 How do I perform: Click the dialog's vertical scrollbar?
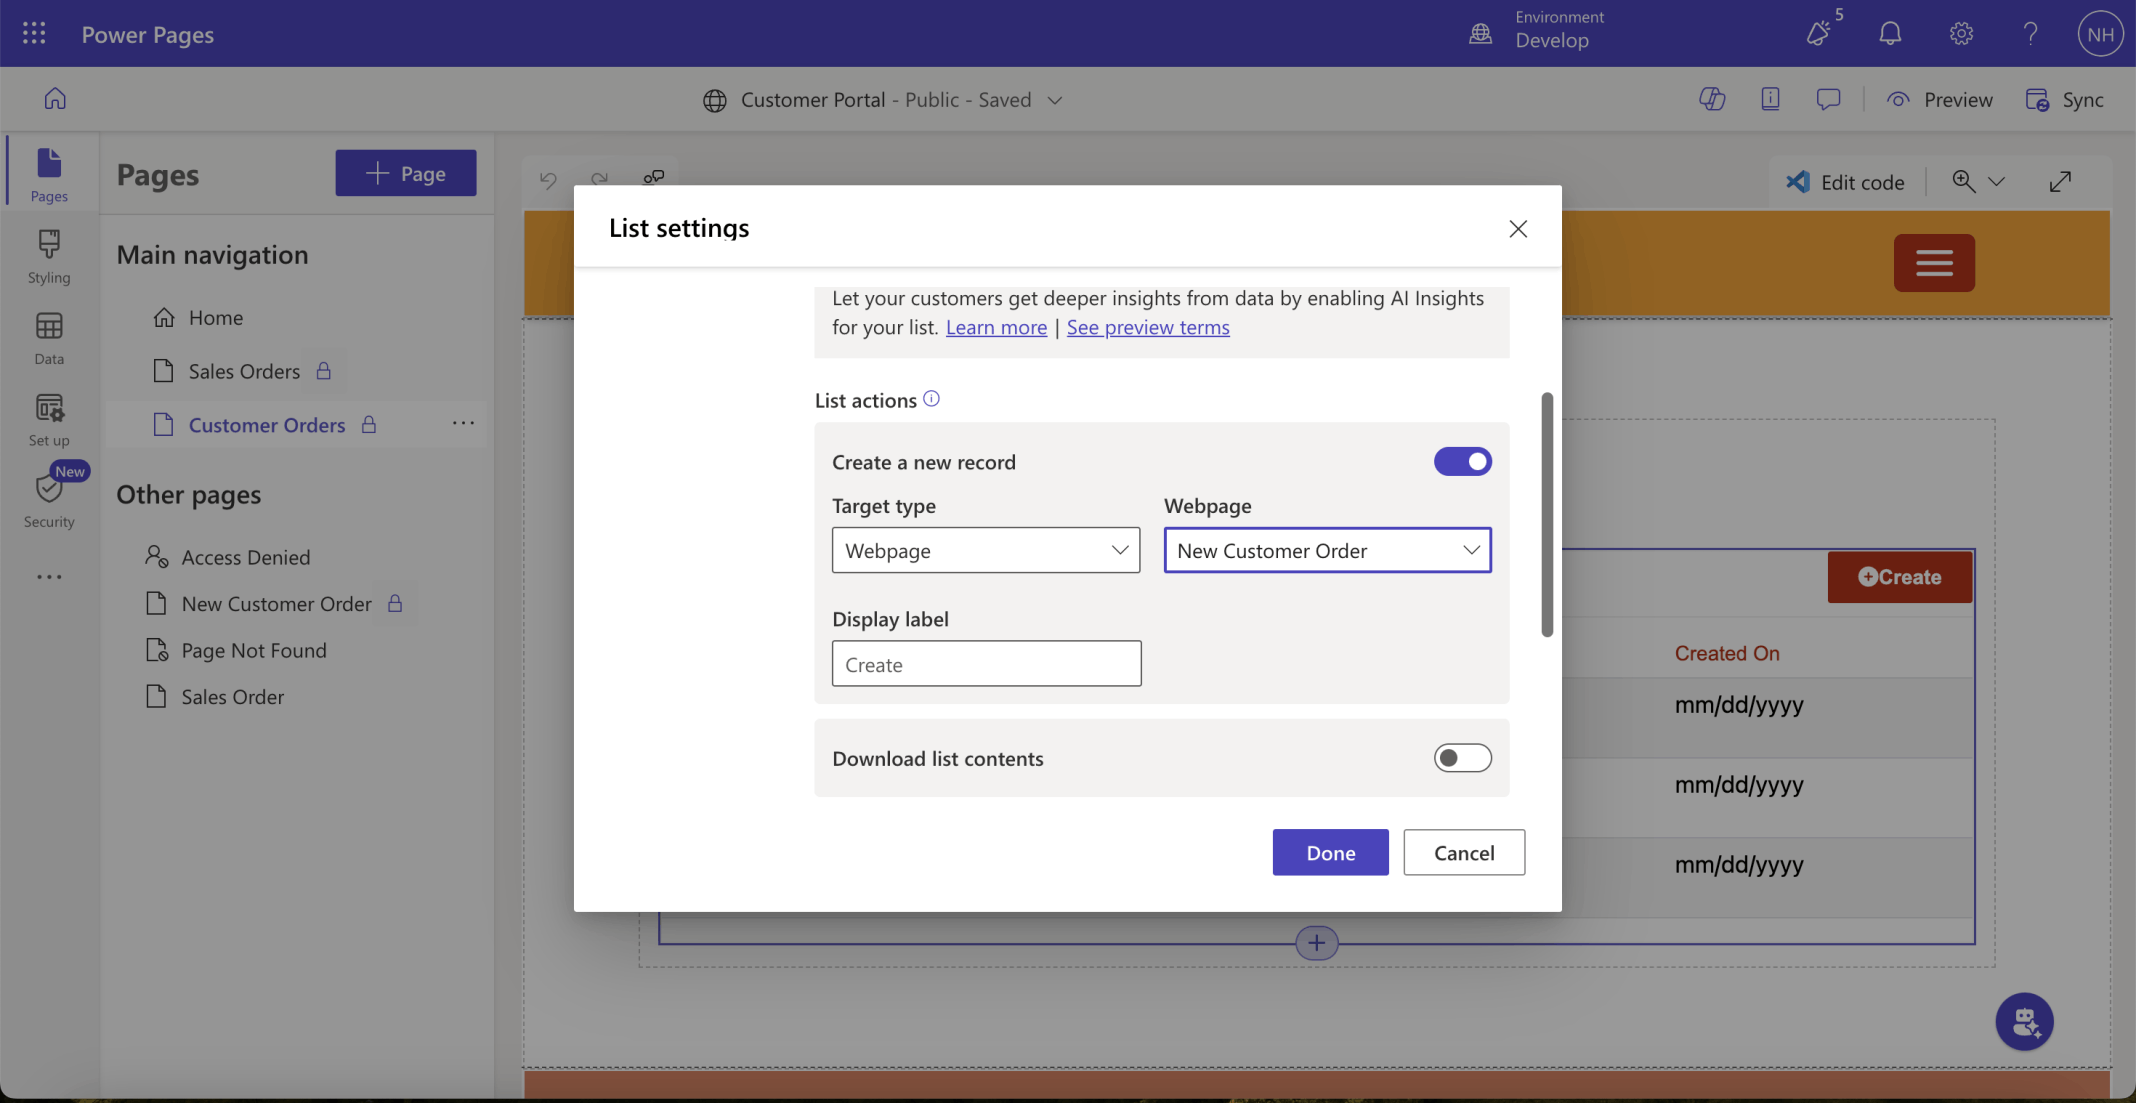tap(1547, 515)
